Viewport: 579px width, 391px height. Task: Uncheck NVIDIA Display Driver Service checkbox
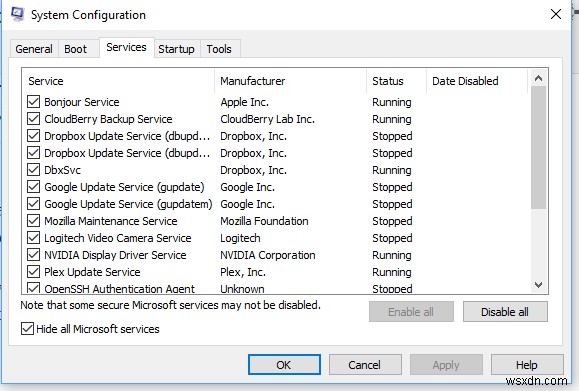pos(33,254)
